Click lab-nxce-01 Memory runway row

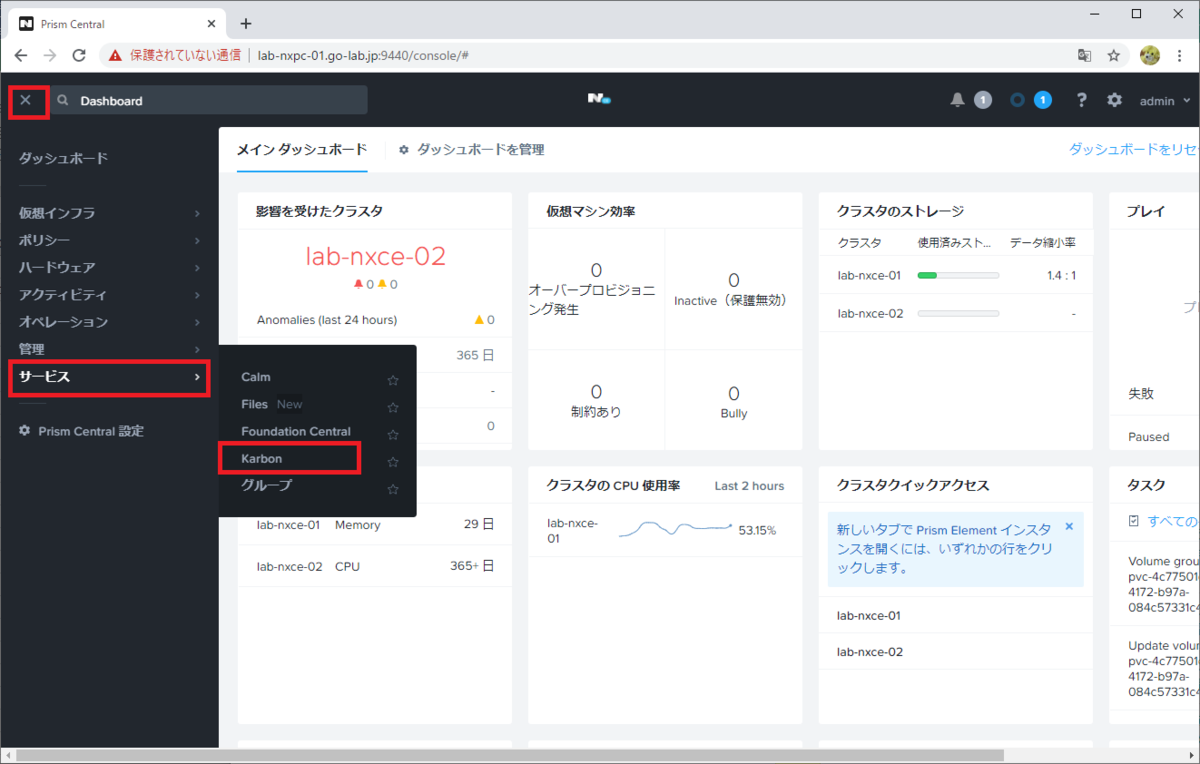375,524
